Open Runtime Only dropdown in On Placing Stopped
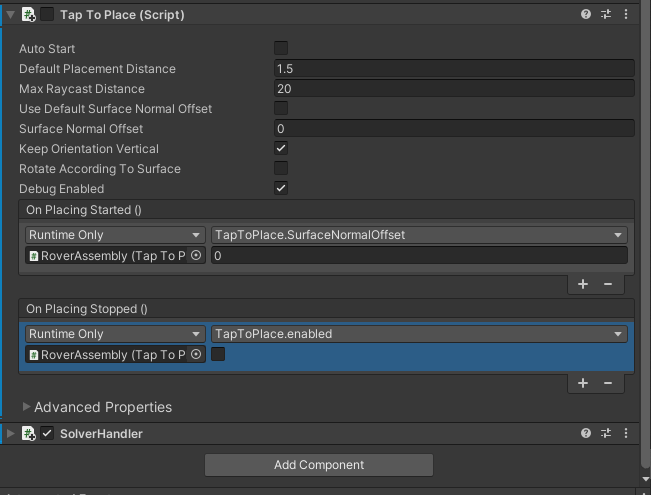This screenshot has width=651, height=495. pos(115,334)
